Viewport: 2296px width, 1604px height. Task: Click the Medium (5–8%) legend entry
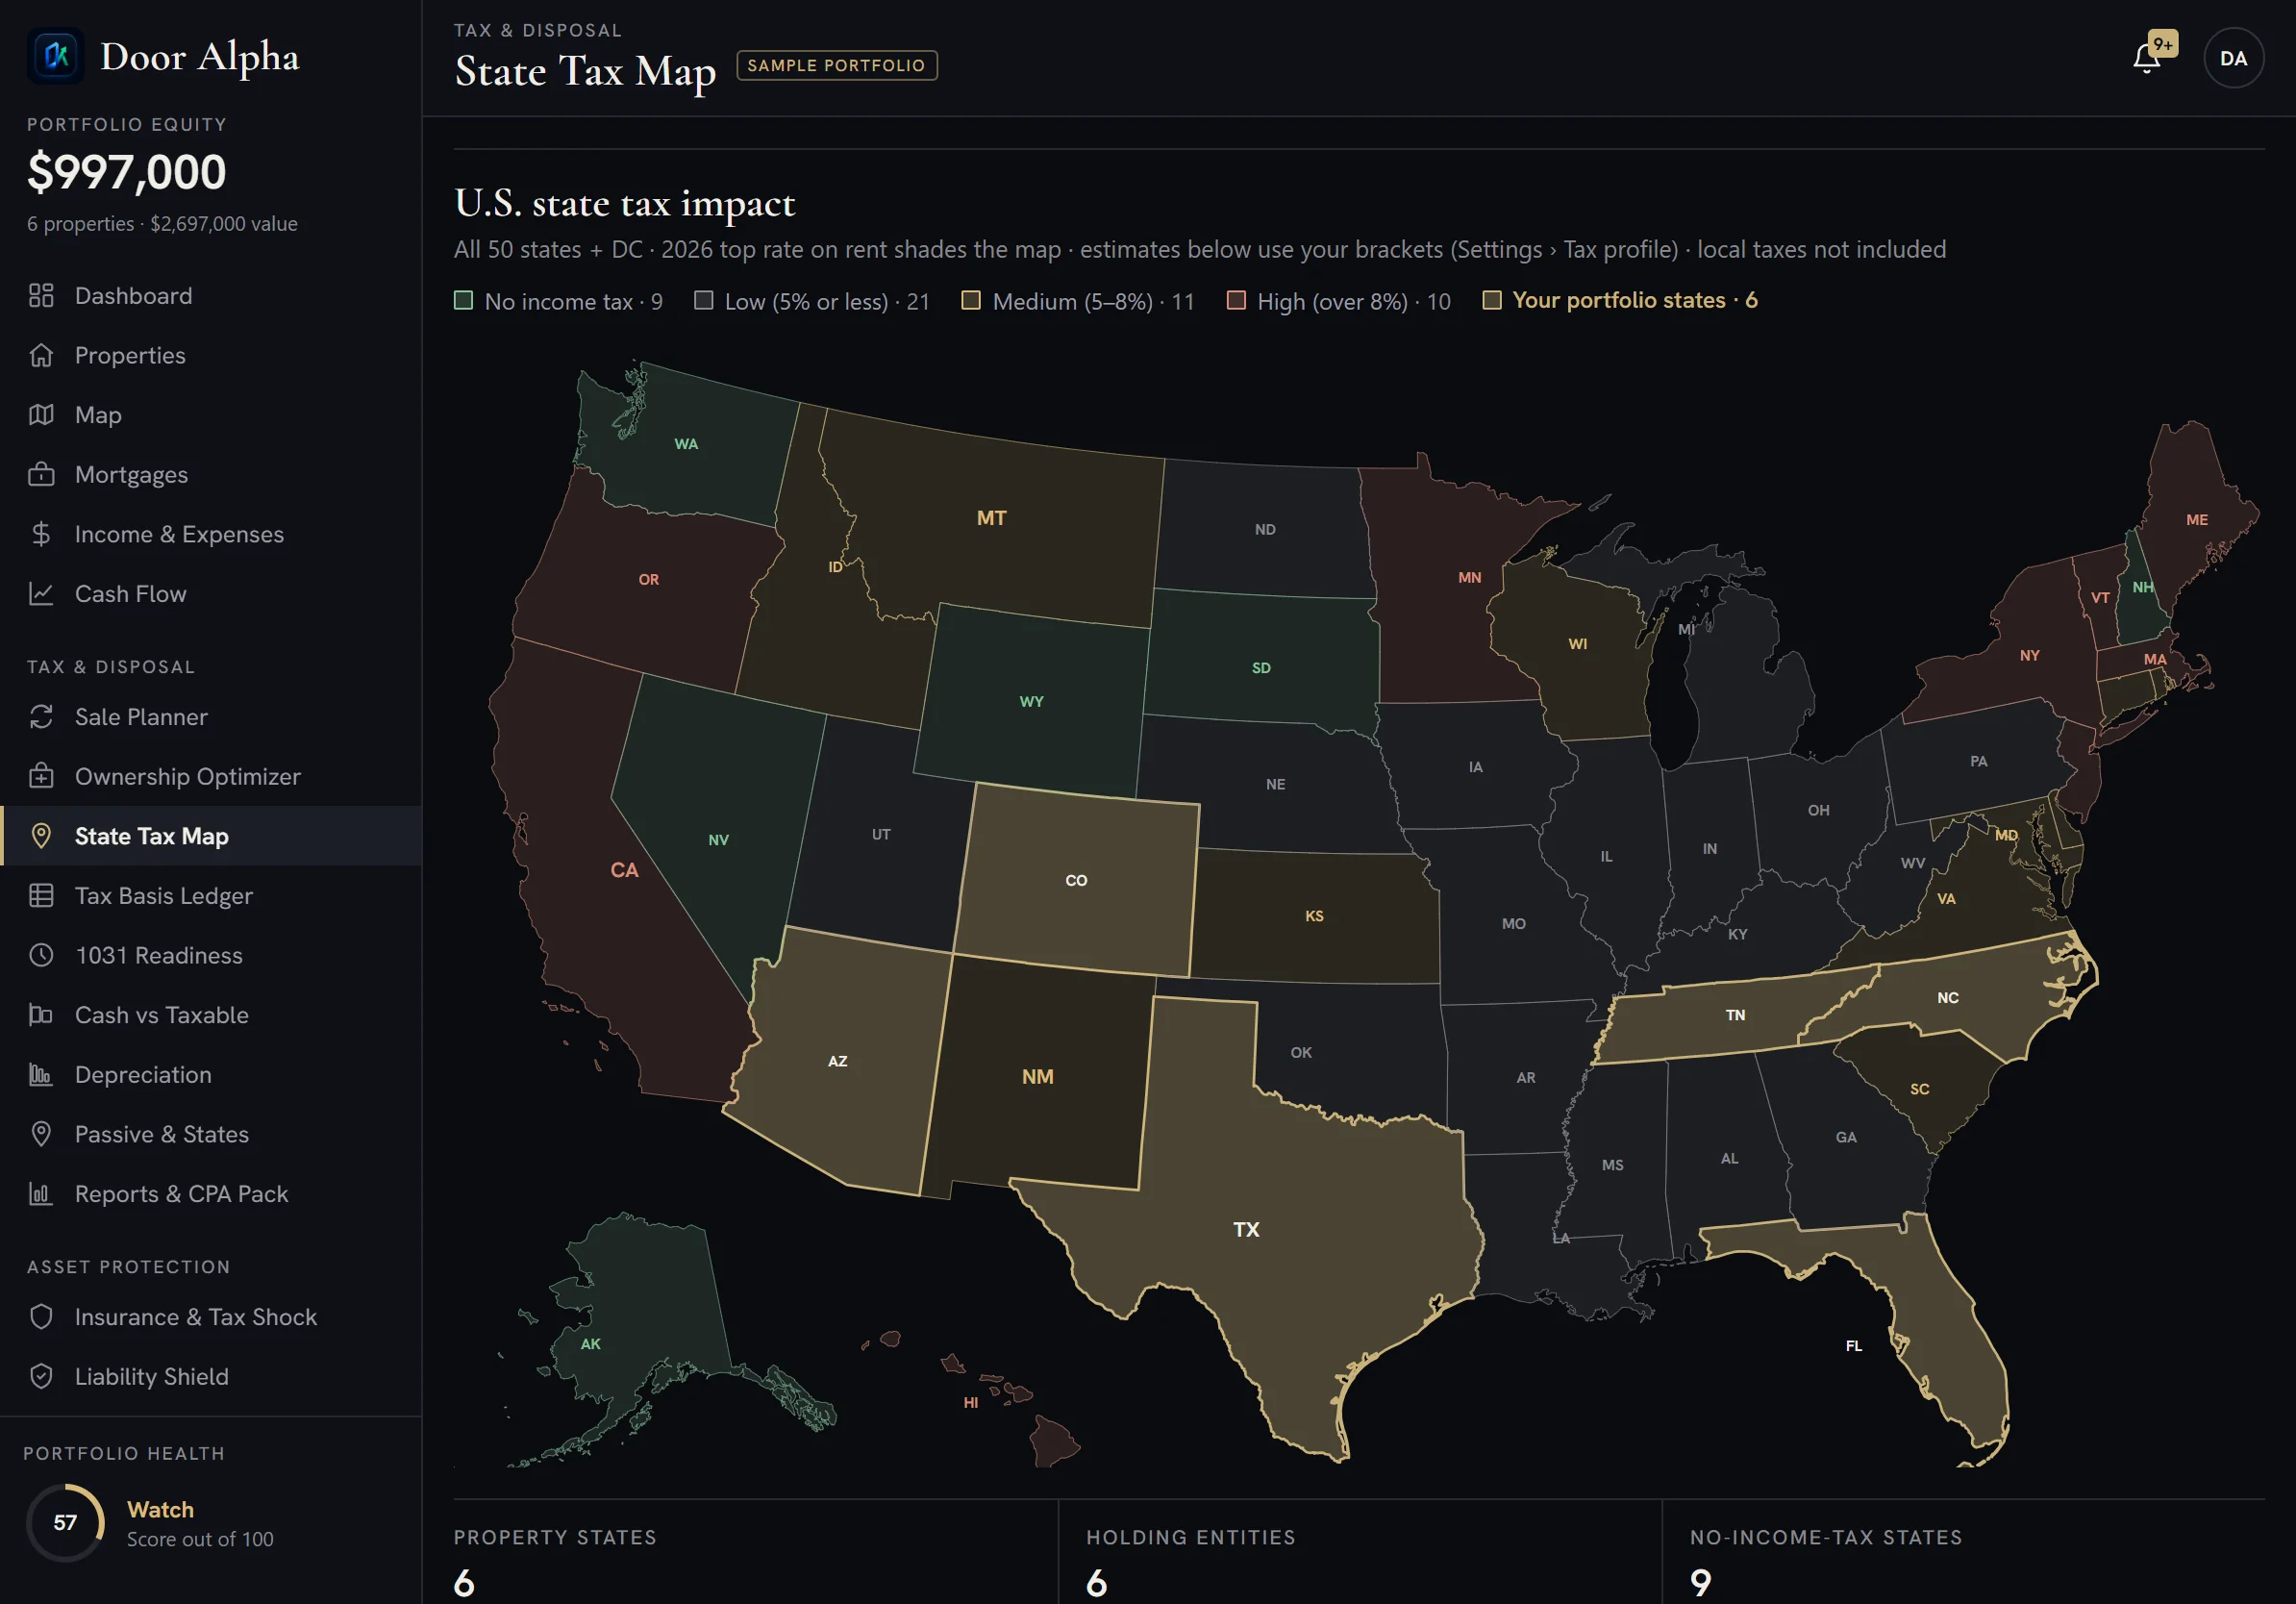pos(1078,301)
